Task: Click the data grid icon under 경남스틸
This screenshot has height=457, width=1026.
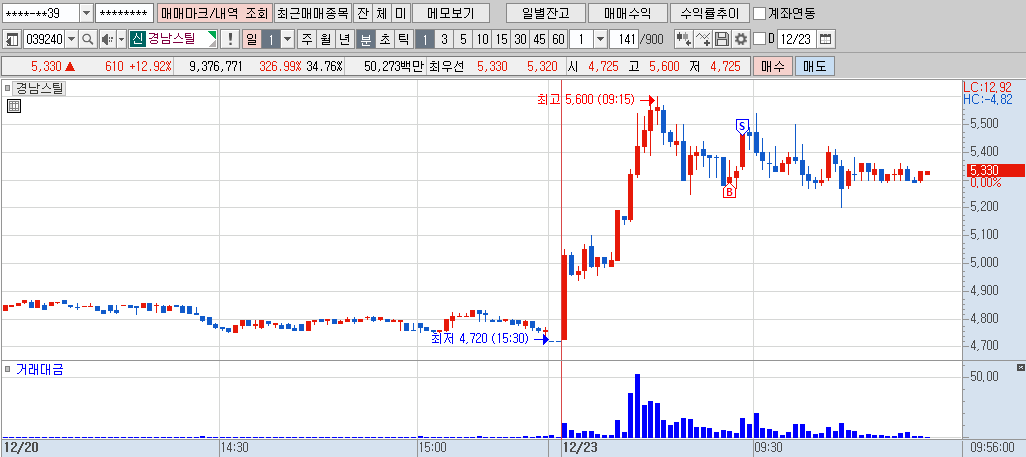Action: tap(14, 106)
